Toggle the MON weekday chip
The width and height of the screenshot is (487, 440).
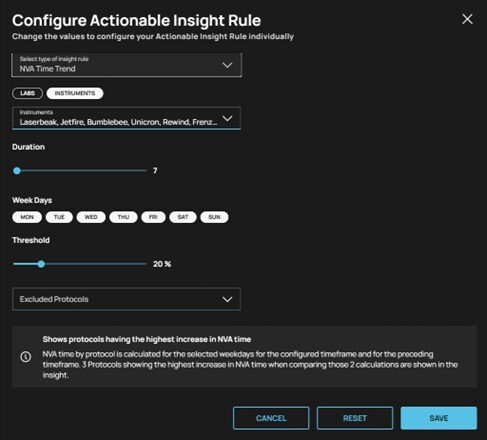pos(27,217)
